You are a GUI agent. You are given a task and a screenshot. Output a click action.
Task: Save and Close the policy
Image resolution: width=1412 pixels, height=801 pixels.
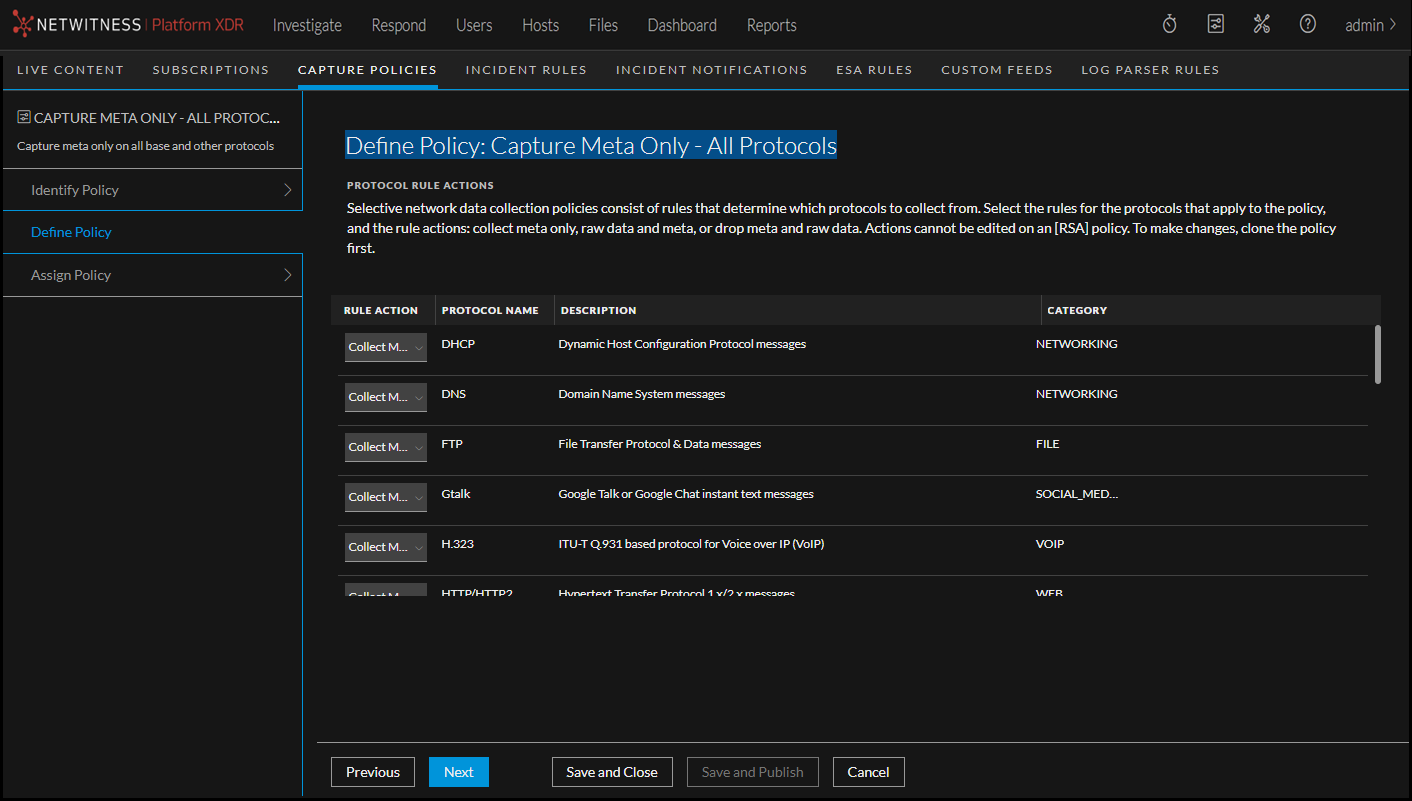612,771
